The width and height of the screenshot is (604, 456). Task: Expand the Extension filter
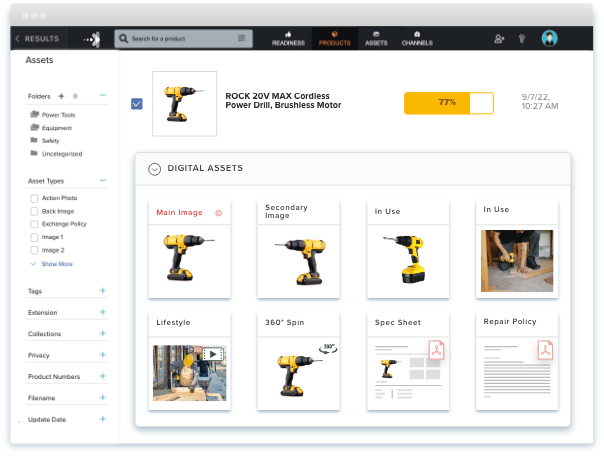point(102,312)
